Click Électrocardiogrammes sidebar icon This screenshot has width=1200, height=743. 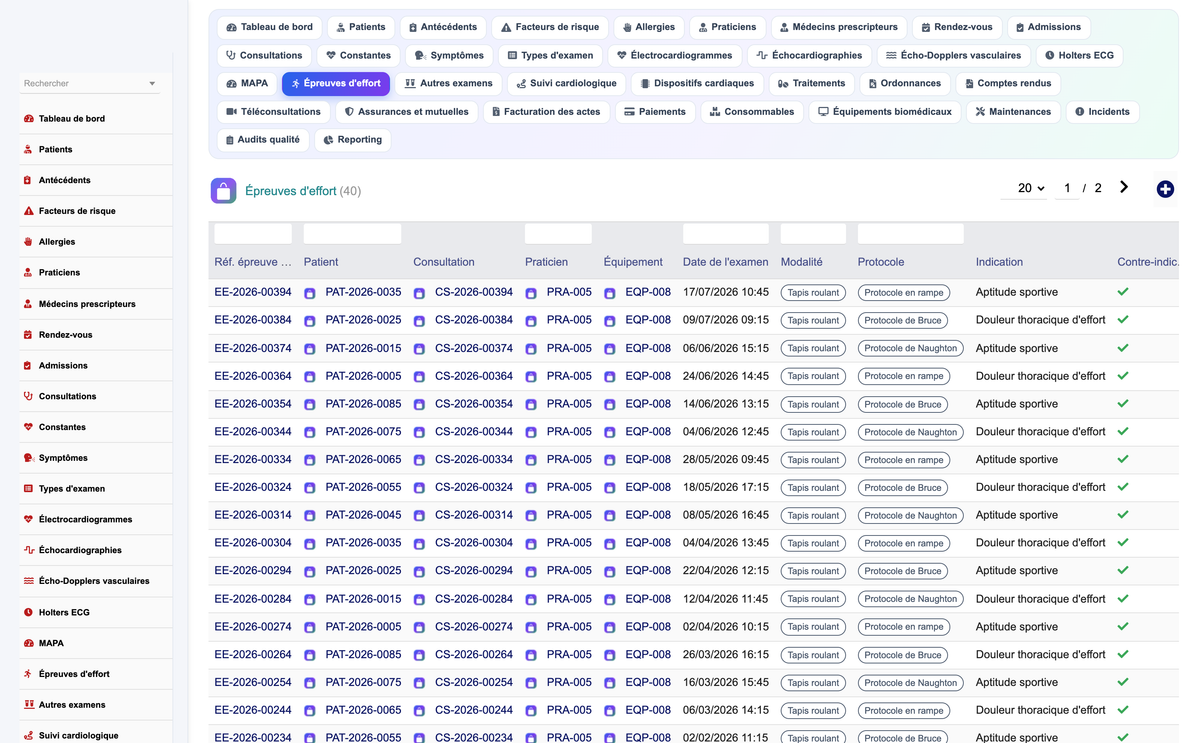coord(28,520)
